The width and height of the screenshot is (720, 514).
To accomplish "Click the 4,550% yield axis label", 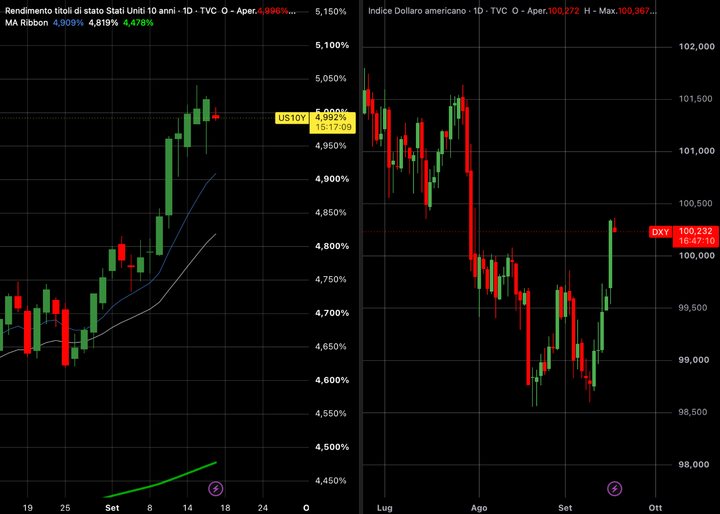I will tap(331, 414).
